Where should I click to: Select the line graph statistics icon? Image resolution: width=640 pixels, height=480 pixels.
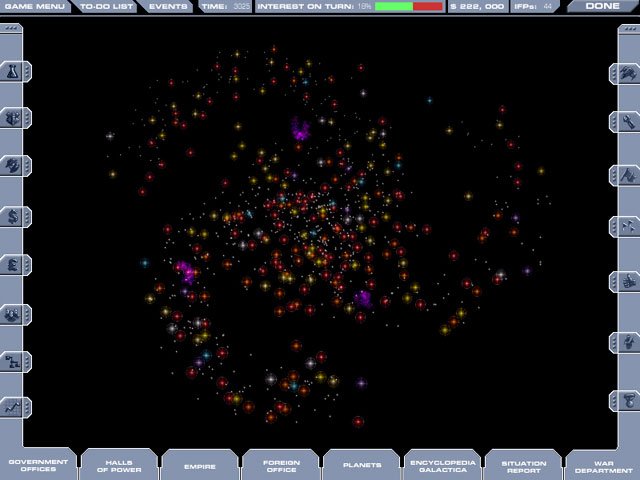pos(15,407)
